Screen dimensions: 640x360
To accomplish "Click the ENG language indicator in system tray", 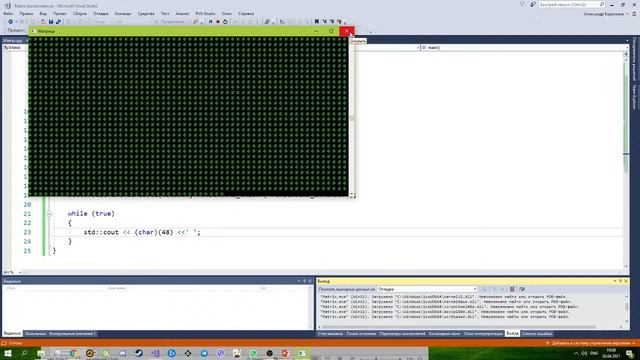I will 594,353.
